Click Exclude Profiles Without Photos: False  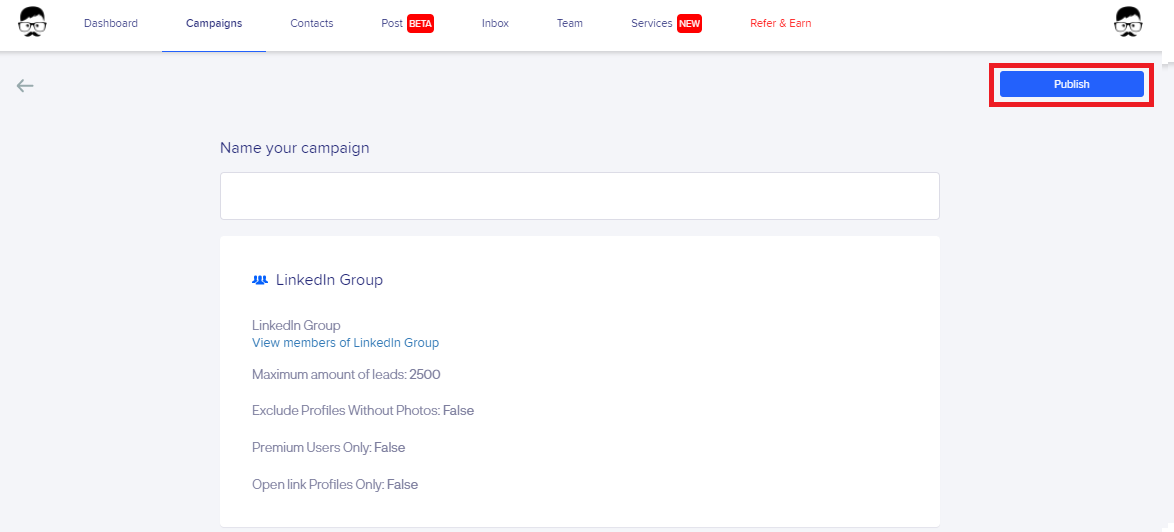click(x=363, y=411)
